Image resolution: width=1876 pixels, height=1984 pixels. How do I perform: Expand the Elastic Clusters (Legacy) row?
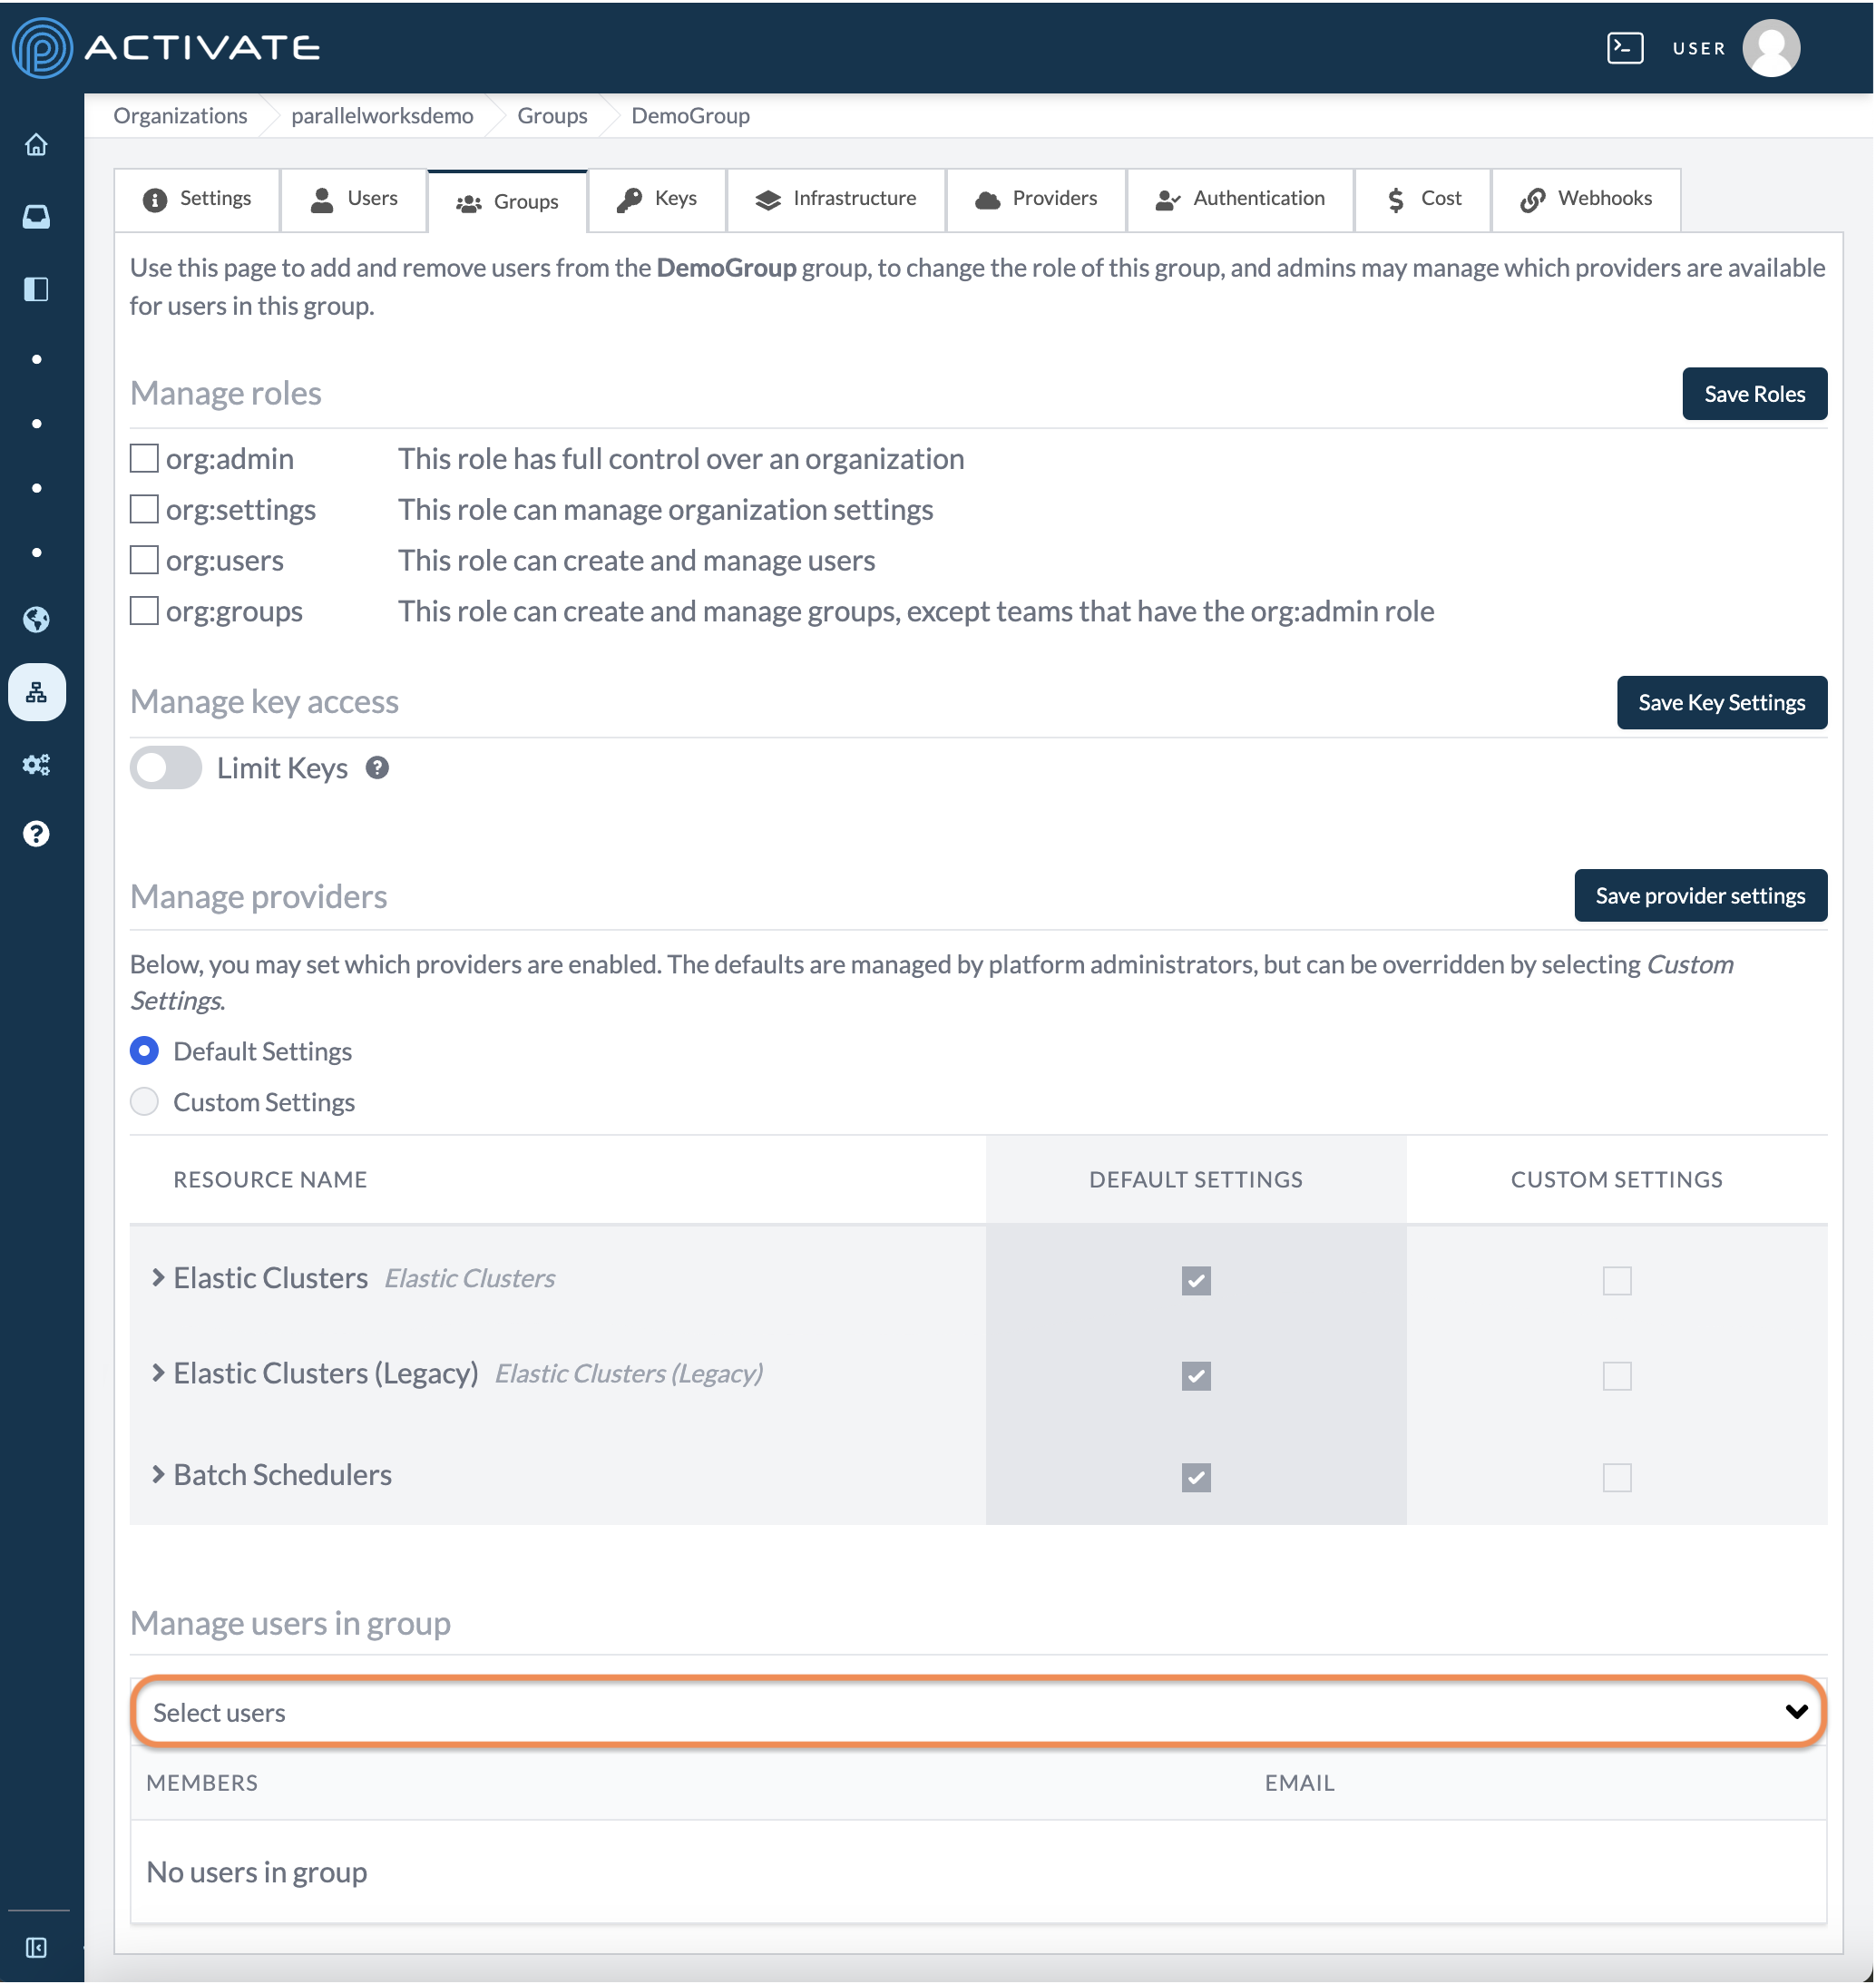click(x=157, y=1373)
